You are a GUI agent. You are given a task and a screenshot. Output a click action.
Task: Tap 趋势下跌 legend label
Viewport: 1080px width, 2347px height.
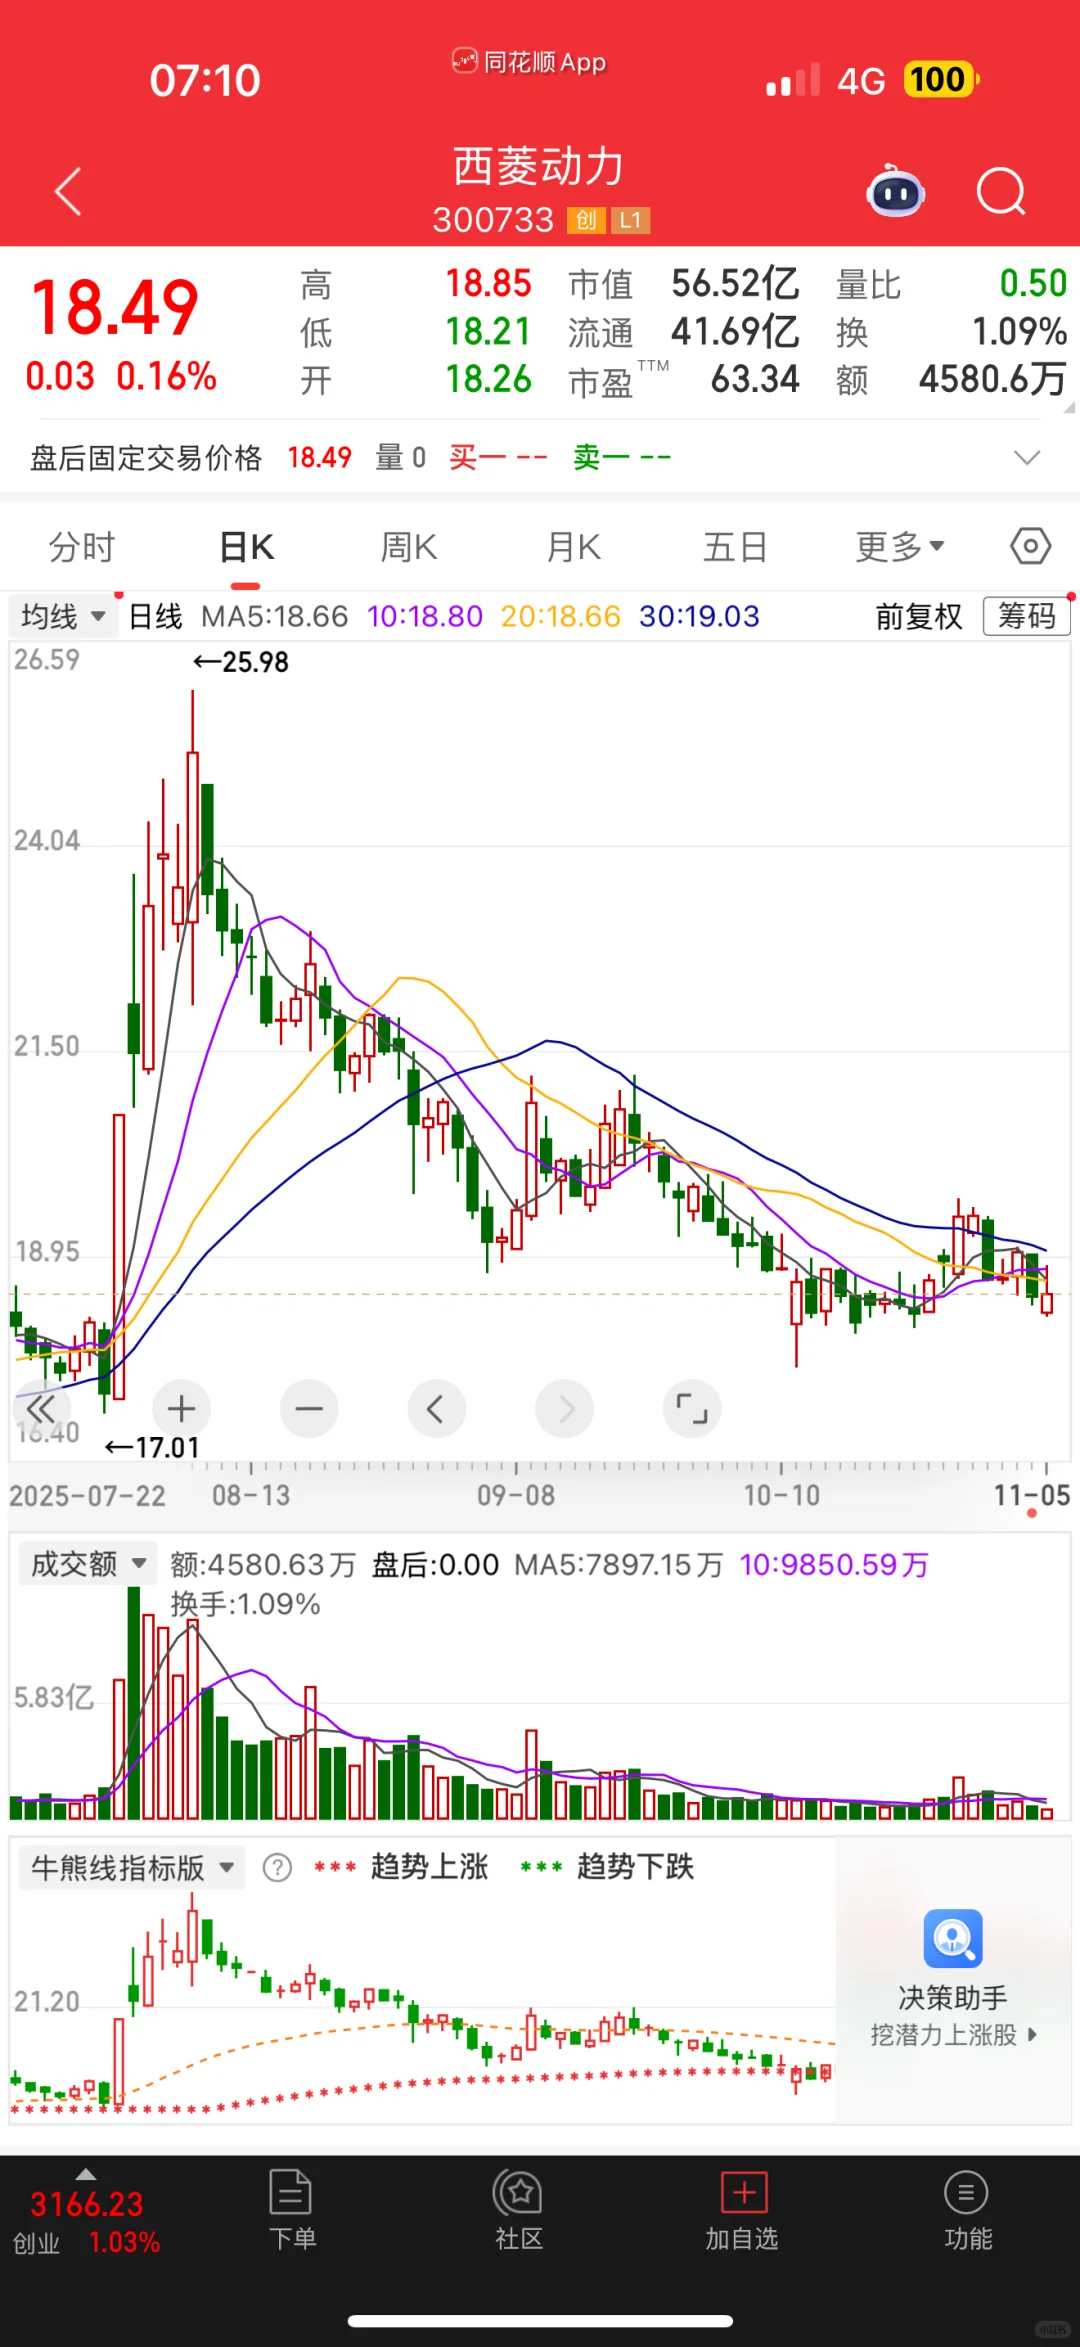click(635, 1866)
